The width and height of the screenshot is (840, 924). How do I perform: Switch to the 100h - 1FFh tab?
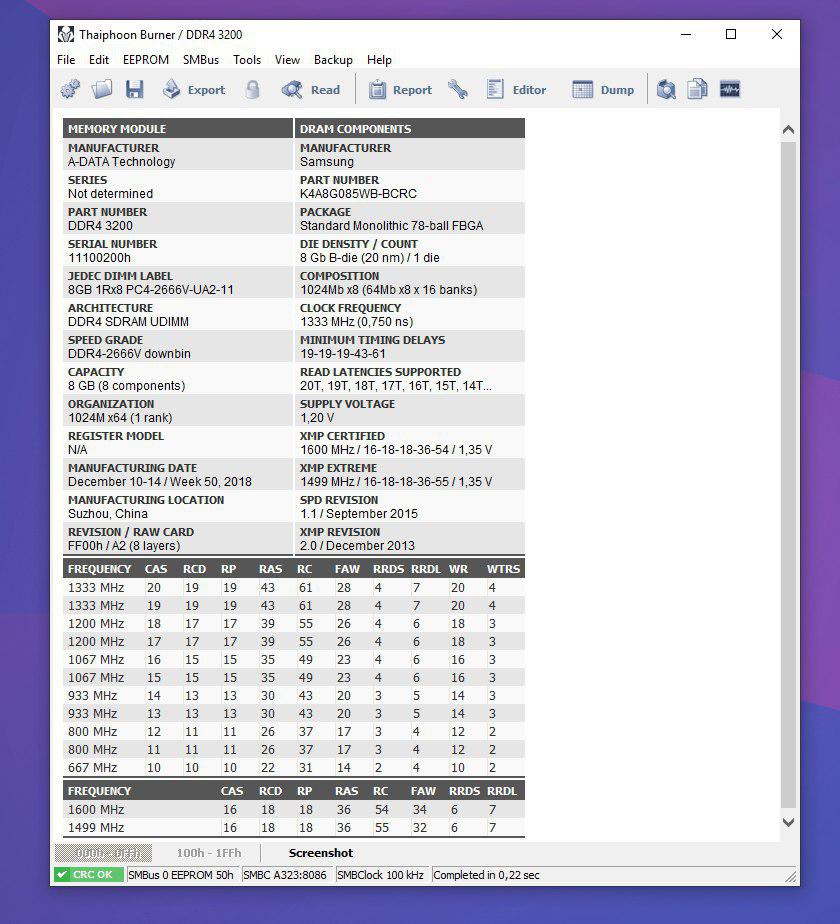(209, 853)
